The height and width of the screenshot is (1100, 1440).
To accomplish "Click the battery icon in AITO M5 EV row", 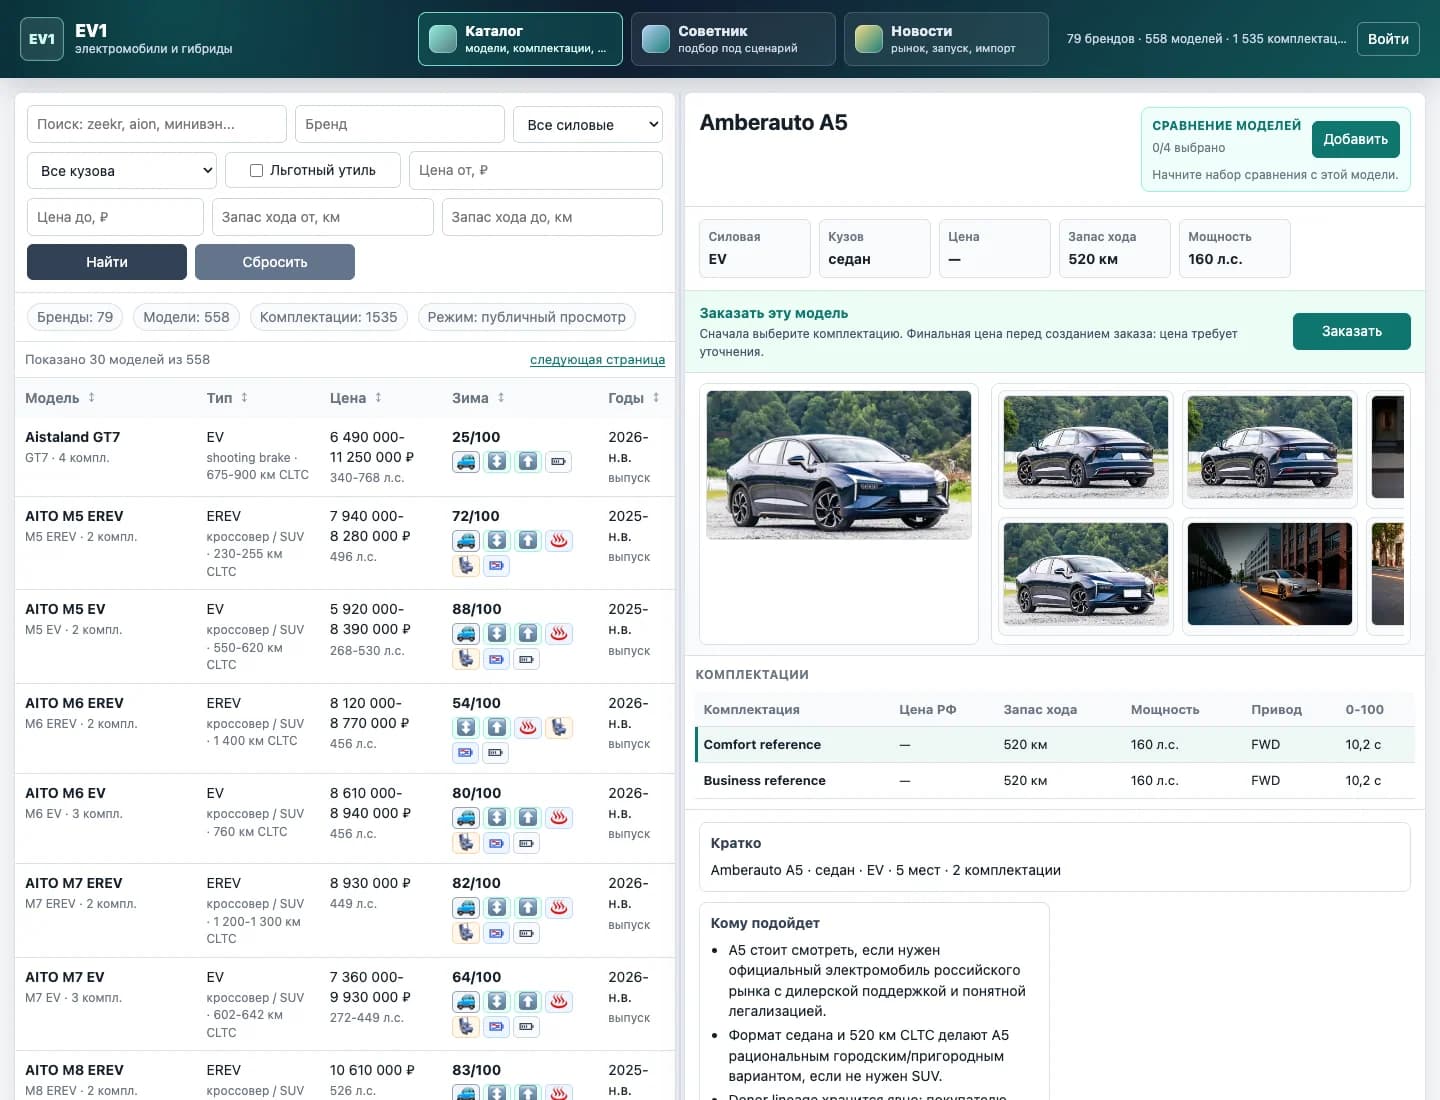I will click(527, 658).
